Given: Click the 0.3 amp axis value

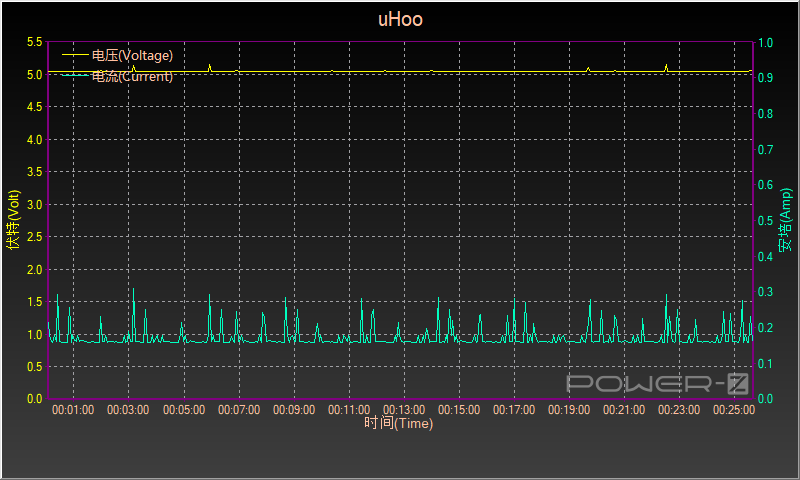Looking at the screenshot, I should (765, 292).
